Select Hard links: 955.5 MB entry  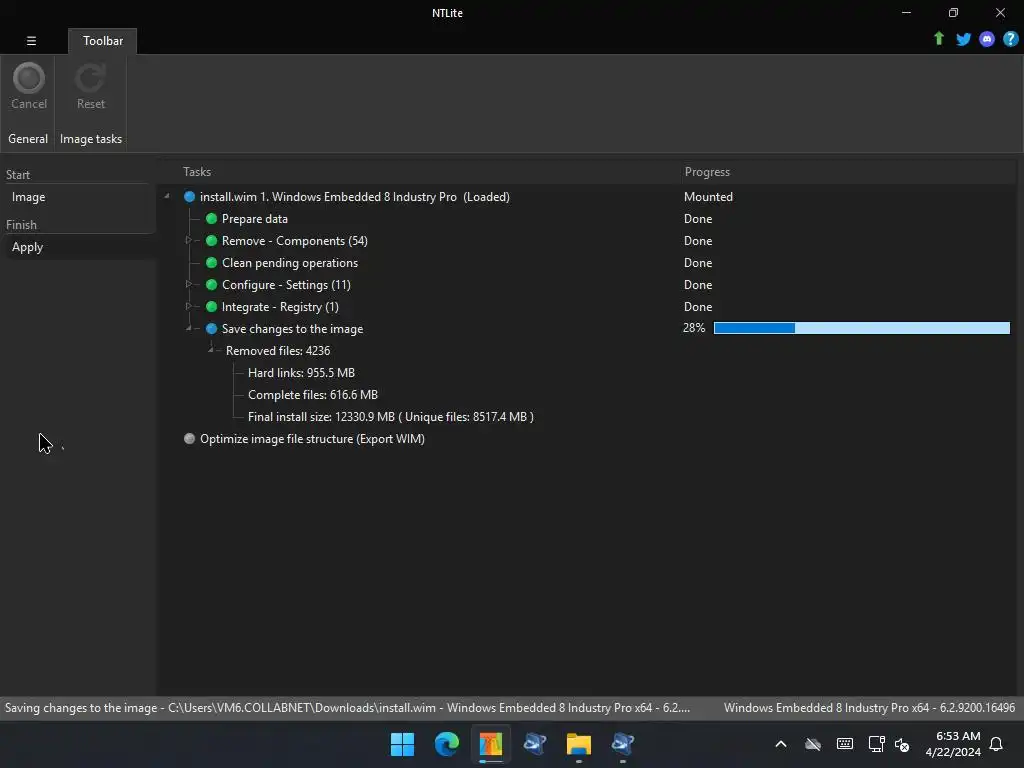(301, 373)
